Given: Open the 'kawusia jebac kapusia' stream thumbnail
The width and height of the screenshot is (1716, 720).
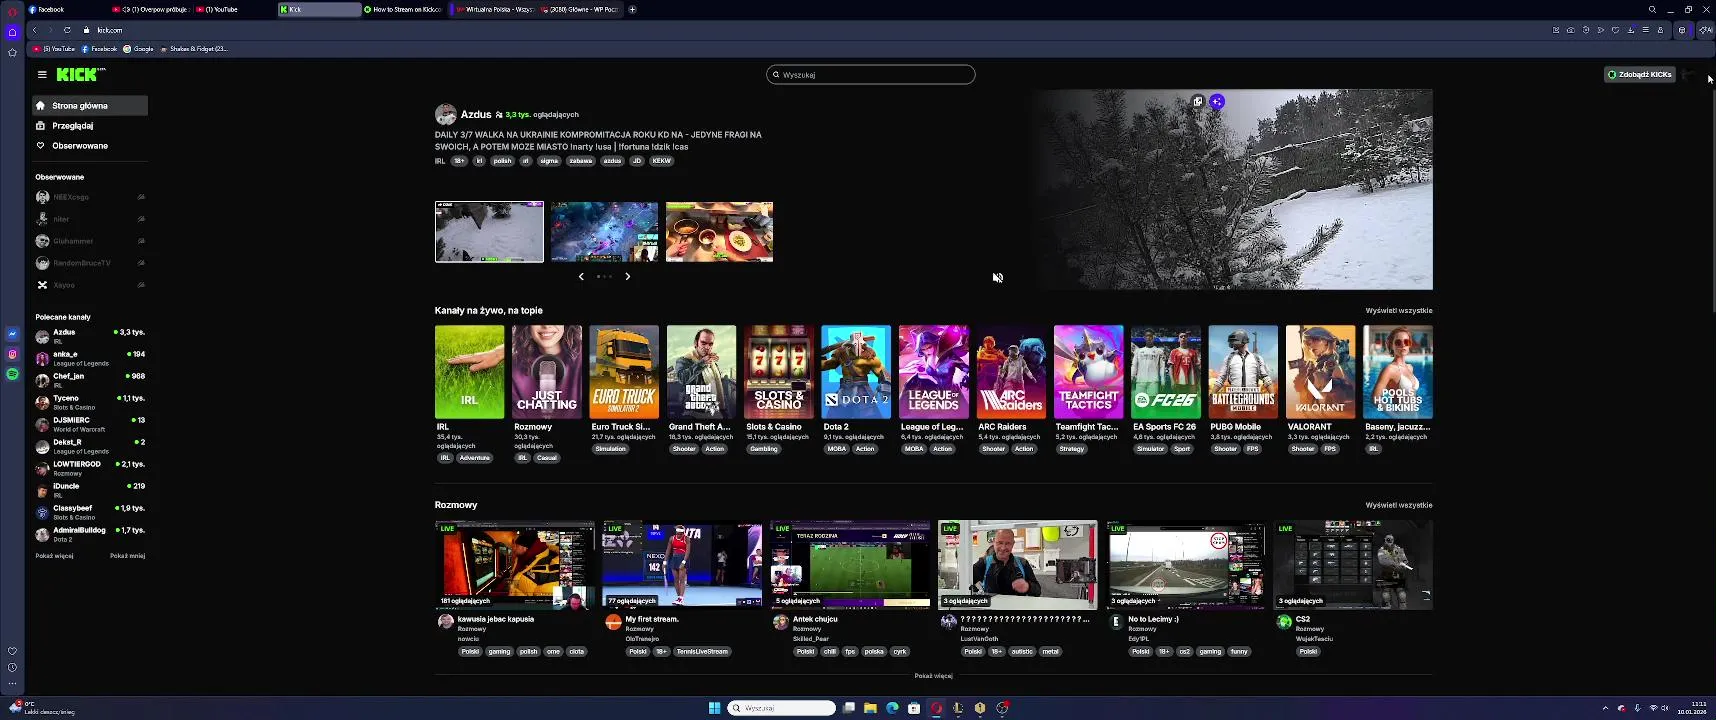Looking at the screenshot, I should 515,564.
